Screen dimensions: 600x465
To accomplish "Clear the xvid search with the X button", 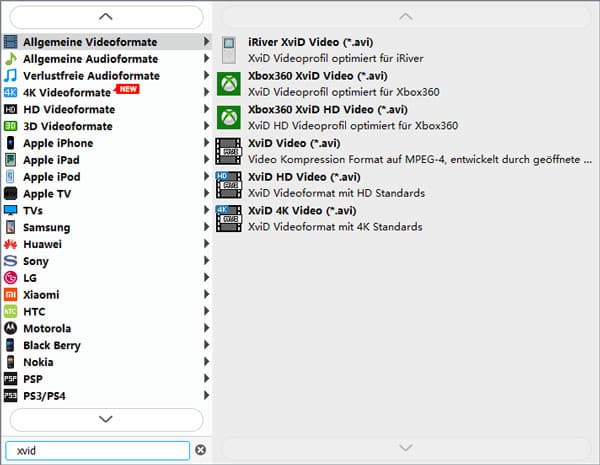I will click(201, 450).
